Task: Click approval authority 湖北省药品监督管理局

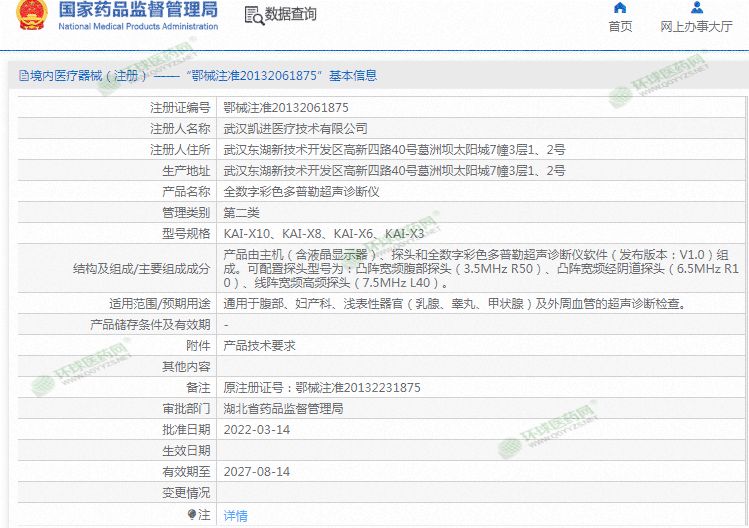Action: (x=283, y=408)
